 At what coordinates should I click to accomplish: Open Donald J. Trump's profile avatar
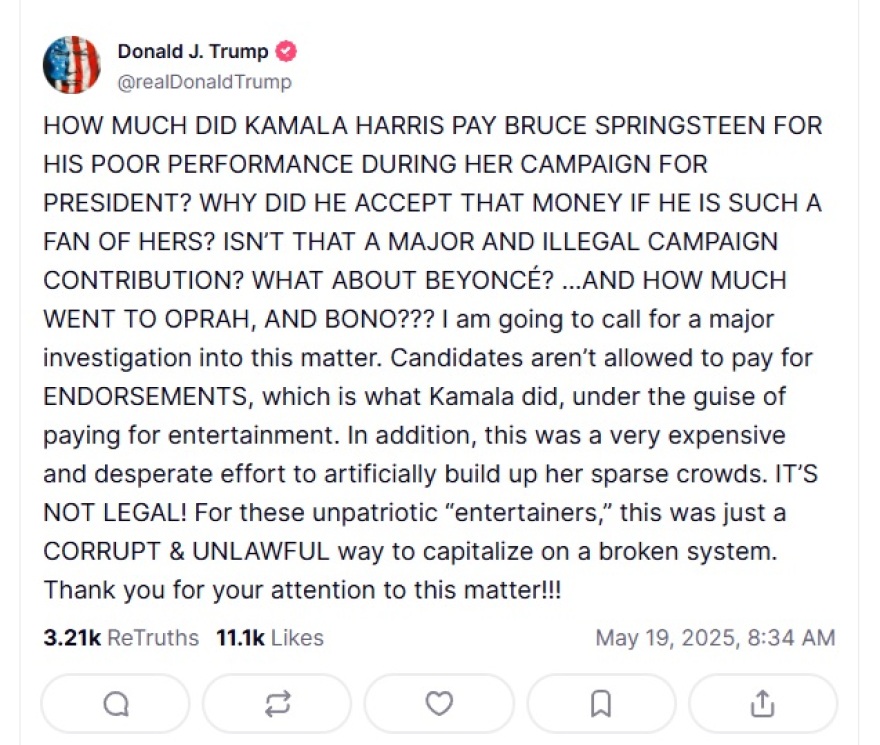point(71,65)
